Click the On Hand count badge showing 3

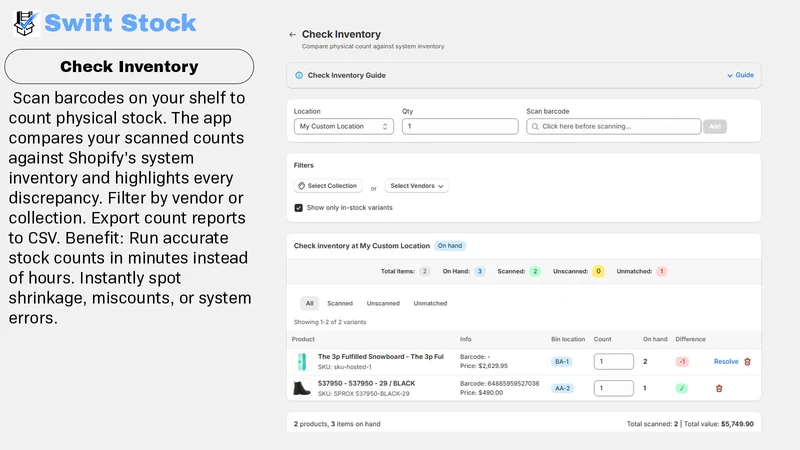(x=480, y=271)
